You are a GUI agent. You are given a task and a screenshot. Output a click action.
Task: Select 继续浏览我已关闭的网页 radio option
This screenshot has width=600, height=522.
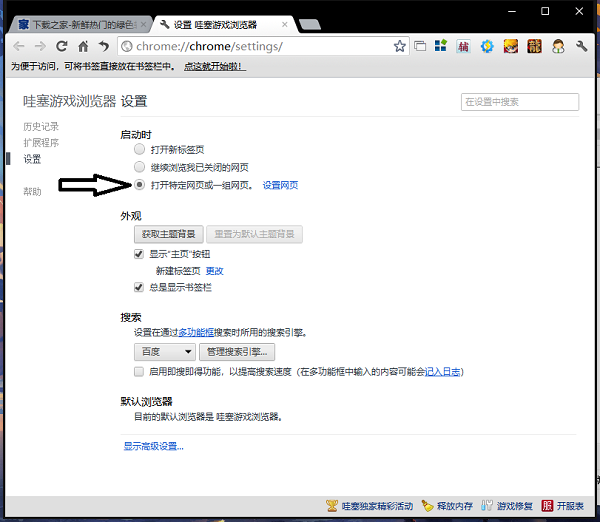tap(140, 167)
